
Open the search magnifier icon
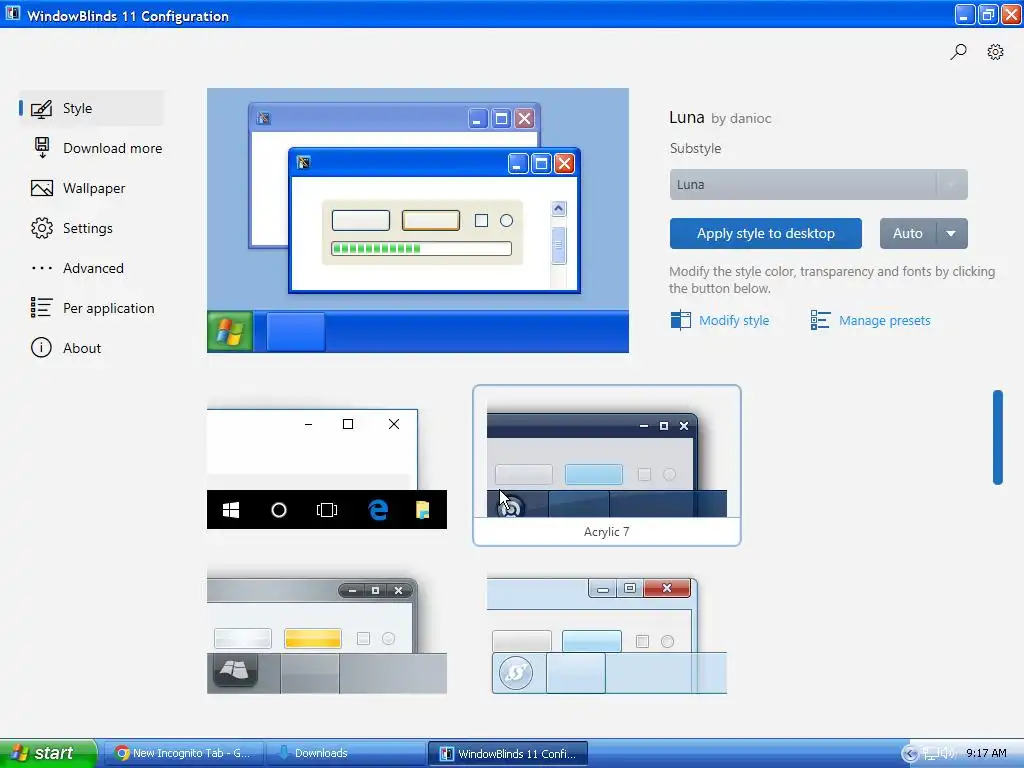point(958,52)
